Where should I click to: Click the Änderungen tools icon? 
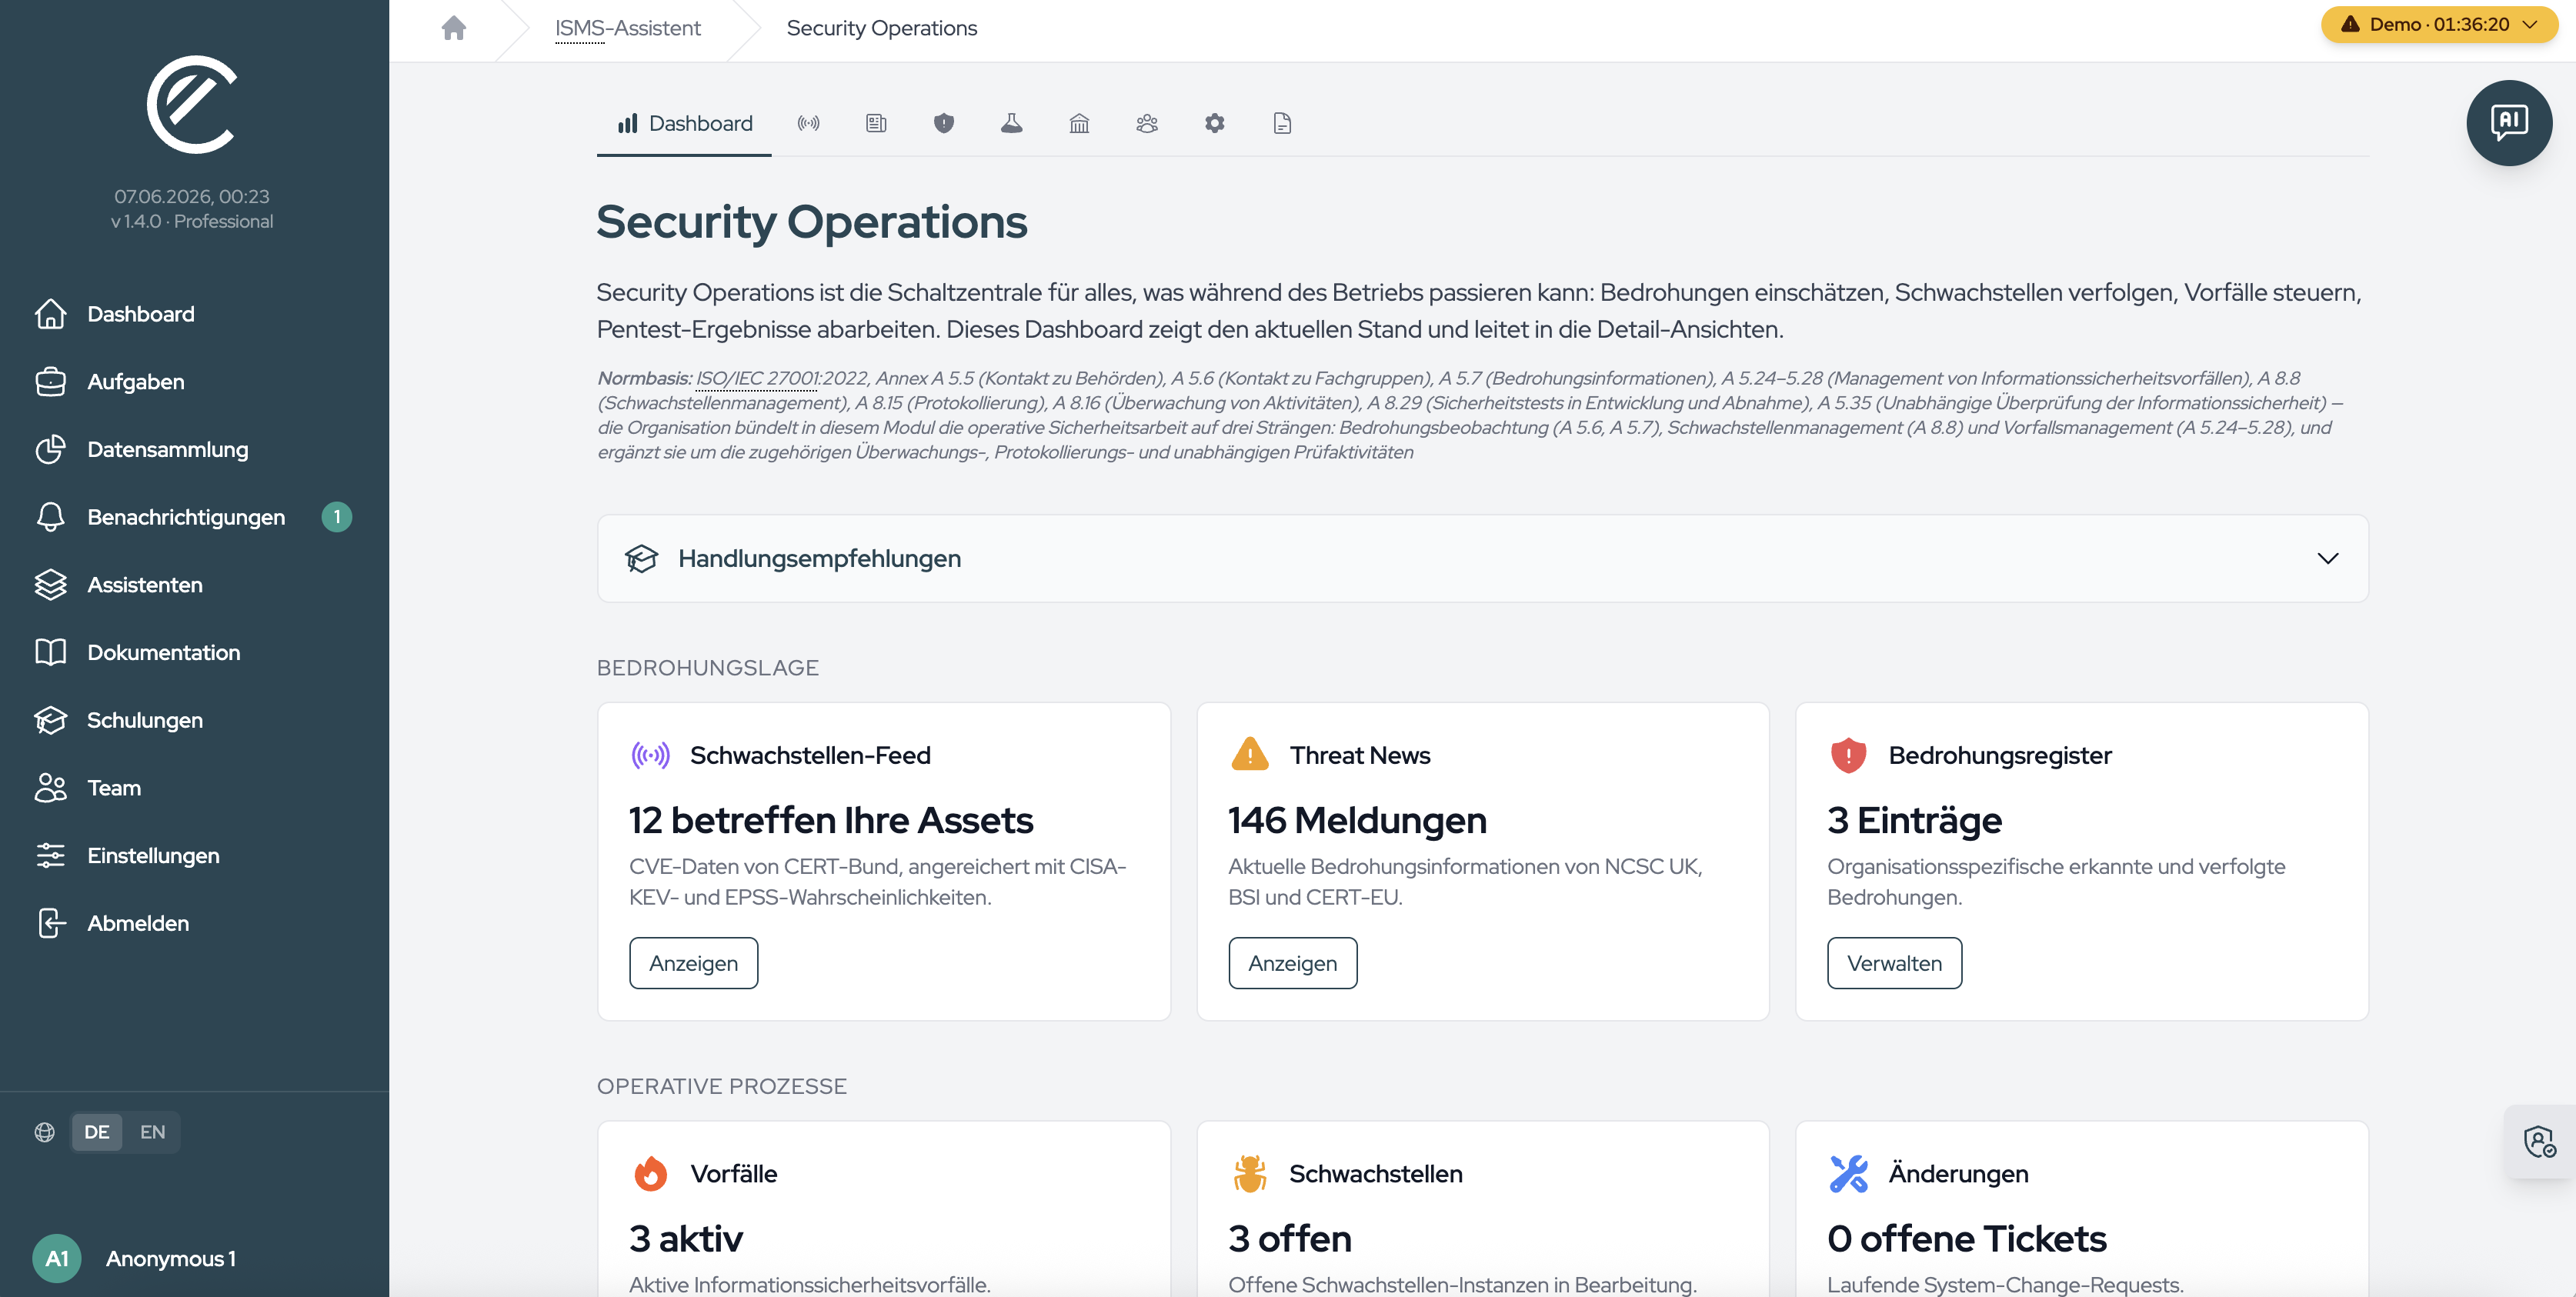(1848, 1173)
